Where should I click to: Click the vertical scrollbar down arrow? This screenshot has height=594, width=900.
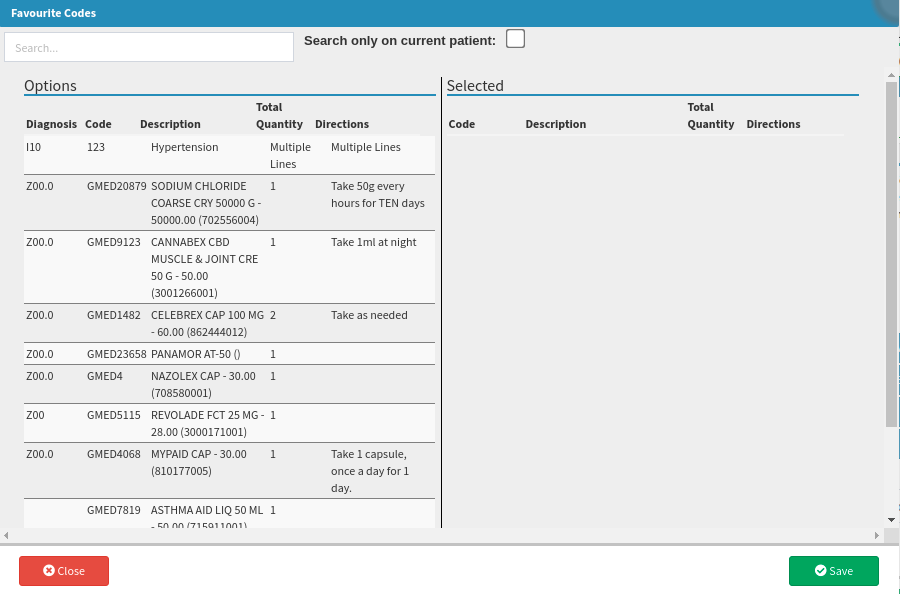[x=891, y=520]
